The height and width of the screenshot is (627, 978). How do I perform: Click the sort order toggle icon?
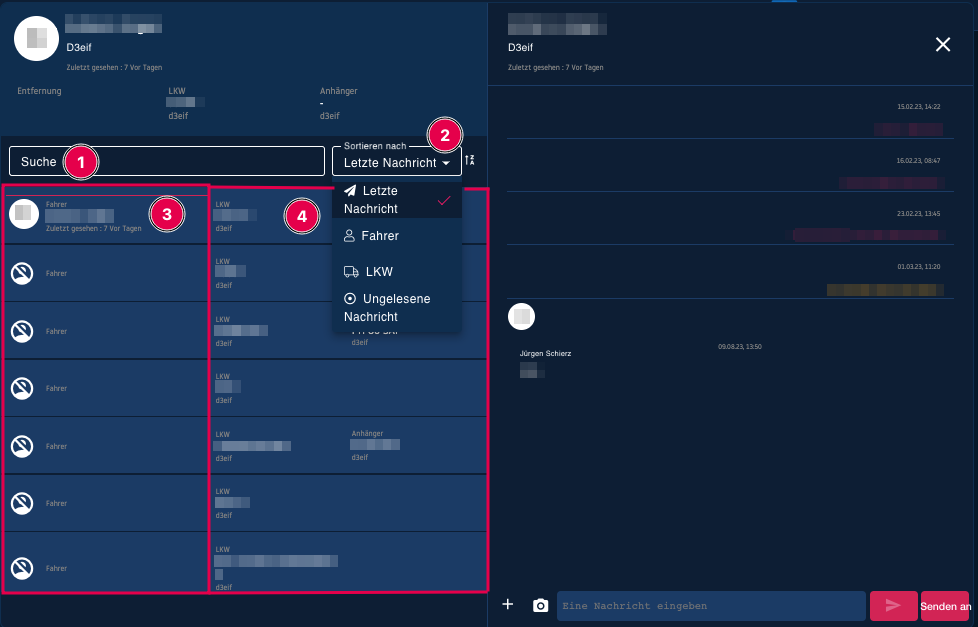tap(470, 161)
